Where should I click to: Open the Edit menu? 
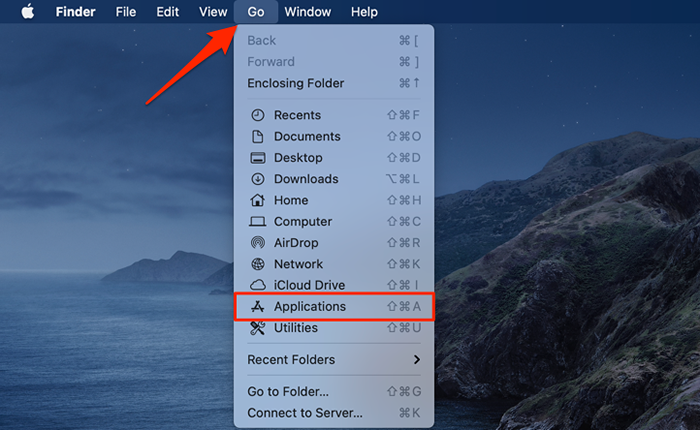167,12
